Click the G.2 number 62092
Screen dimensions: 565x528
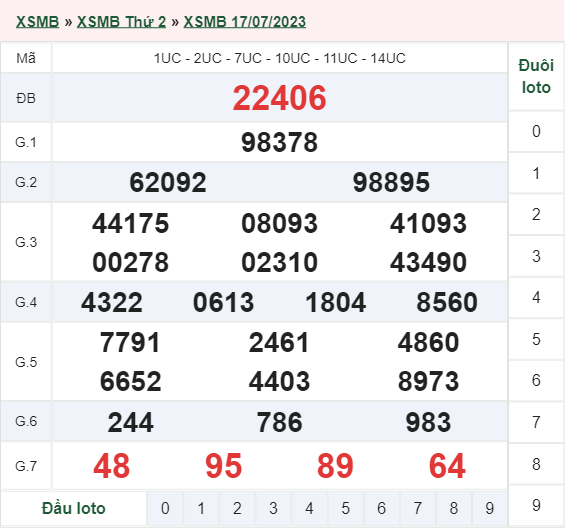click(168, 182)
